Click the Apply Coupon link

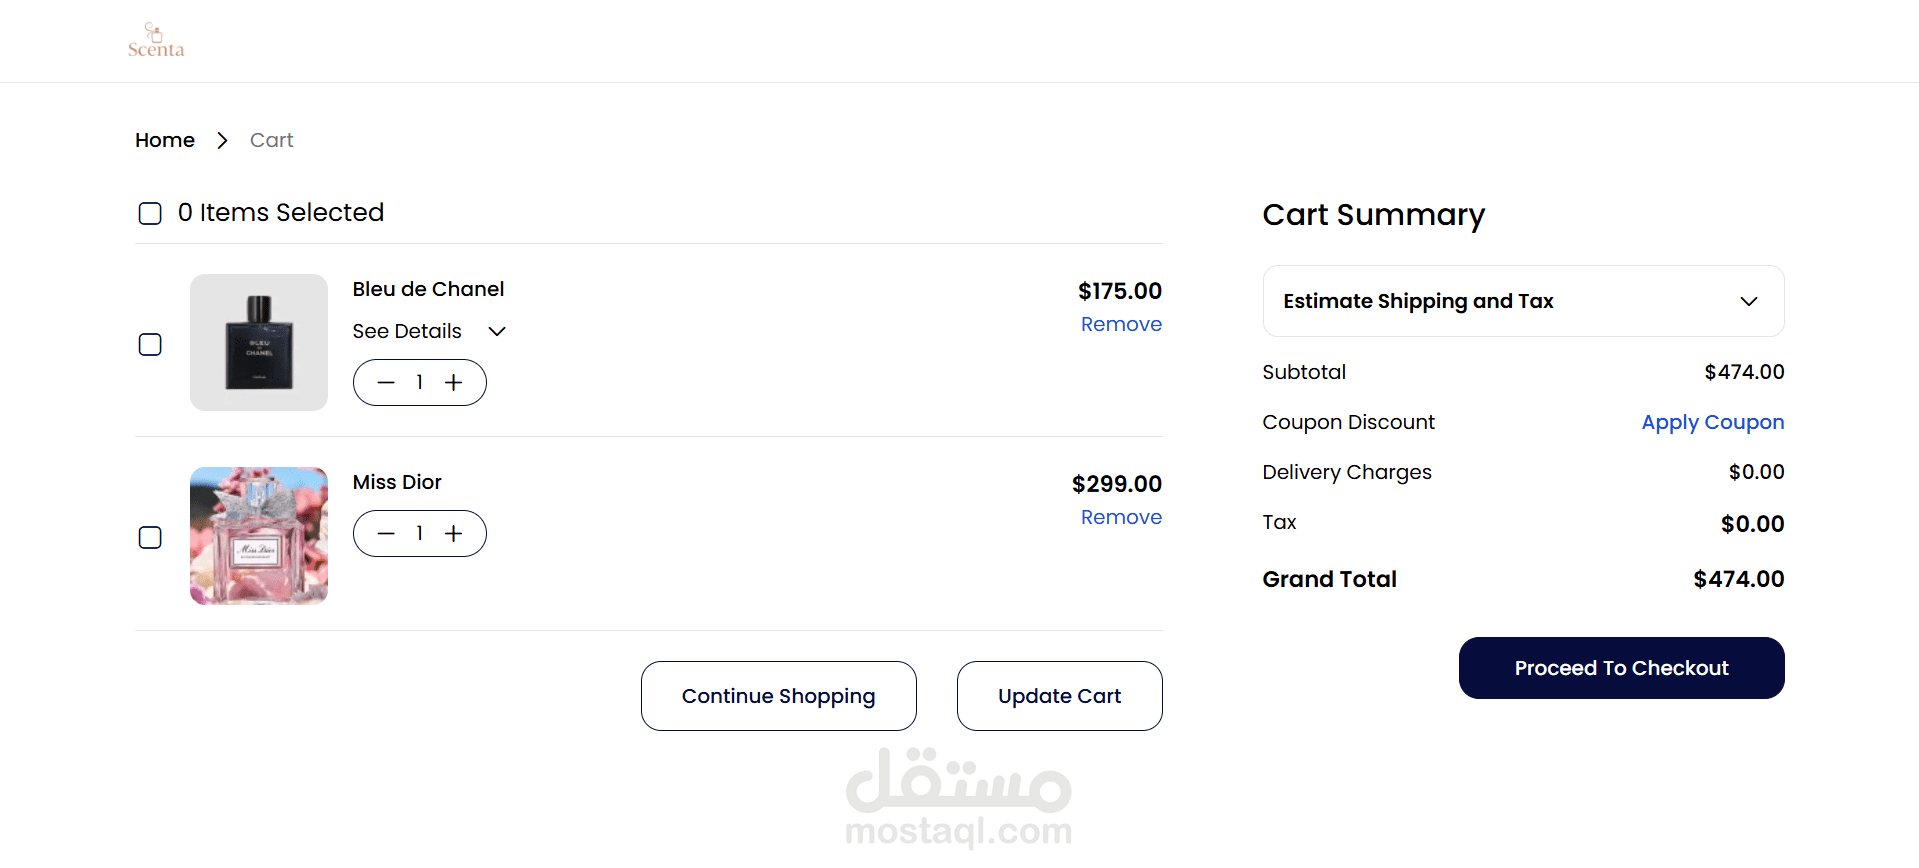click(1712, 423)
